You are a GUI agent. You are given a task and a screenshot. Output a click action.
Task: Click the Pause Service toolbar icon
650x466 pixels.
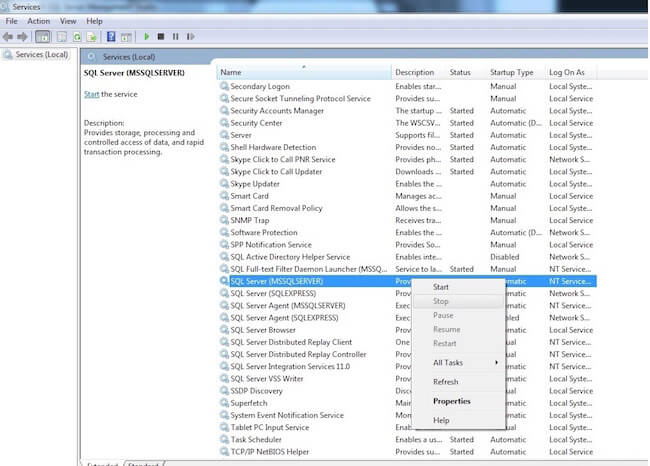pyautogui.click(x=175, y=37)
